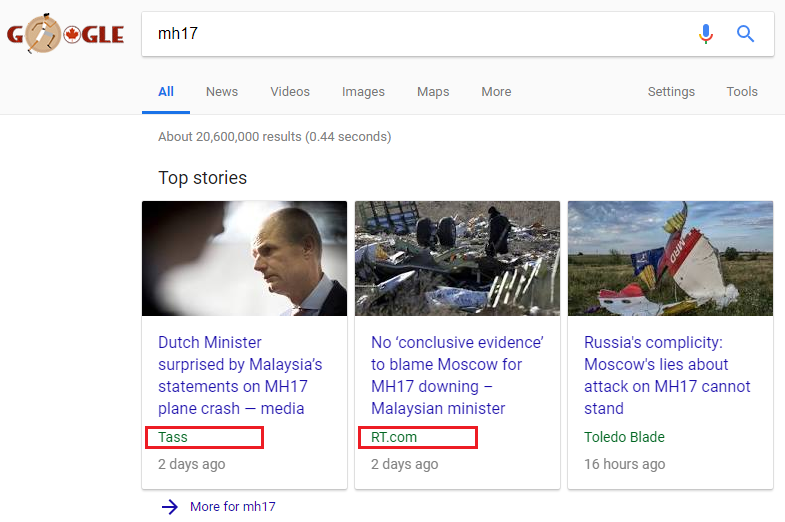Click the arrow icon beside More for mh17
This screenshot has height=522, width=785.
click(x=170, y=506)
